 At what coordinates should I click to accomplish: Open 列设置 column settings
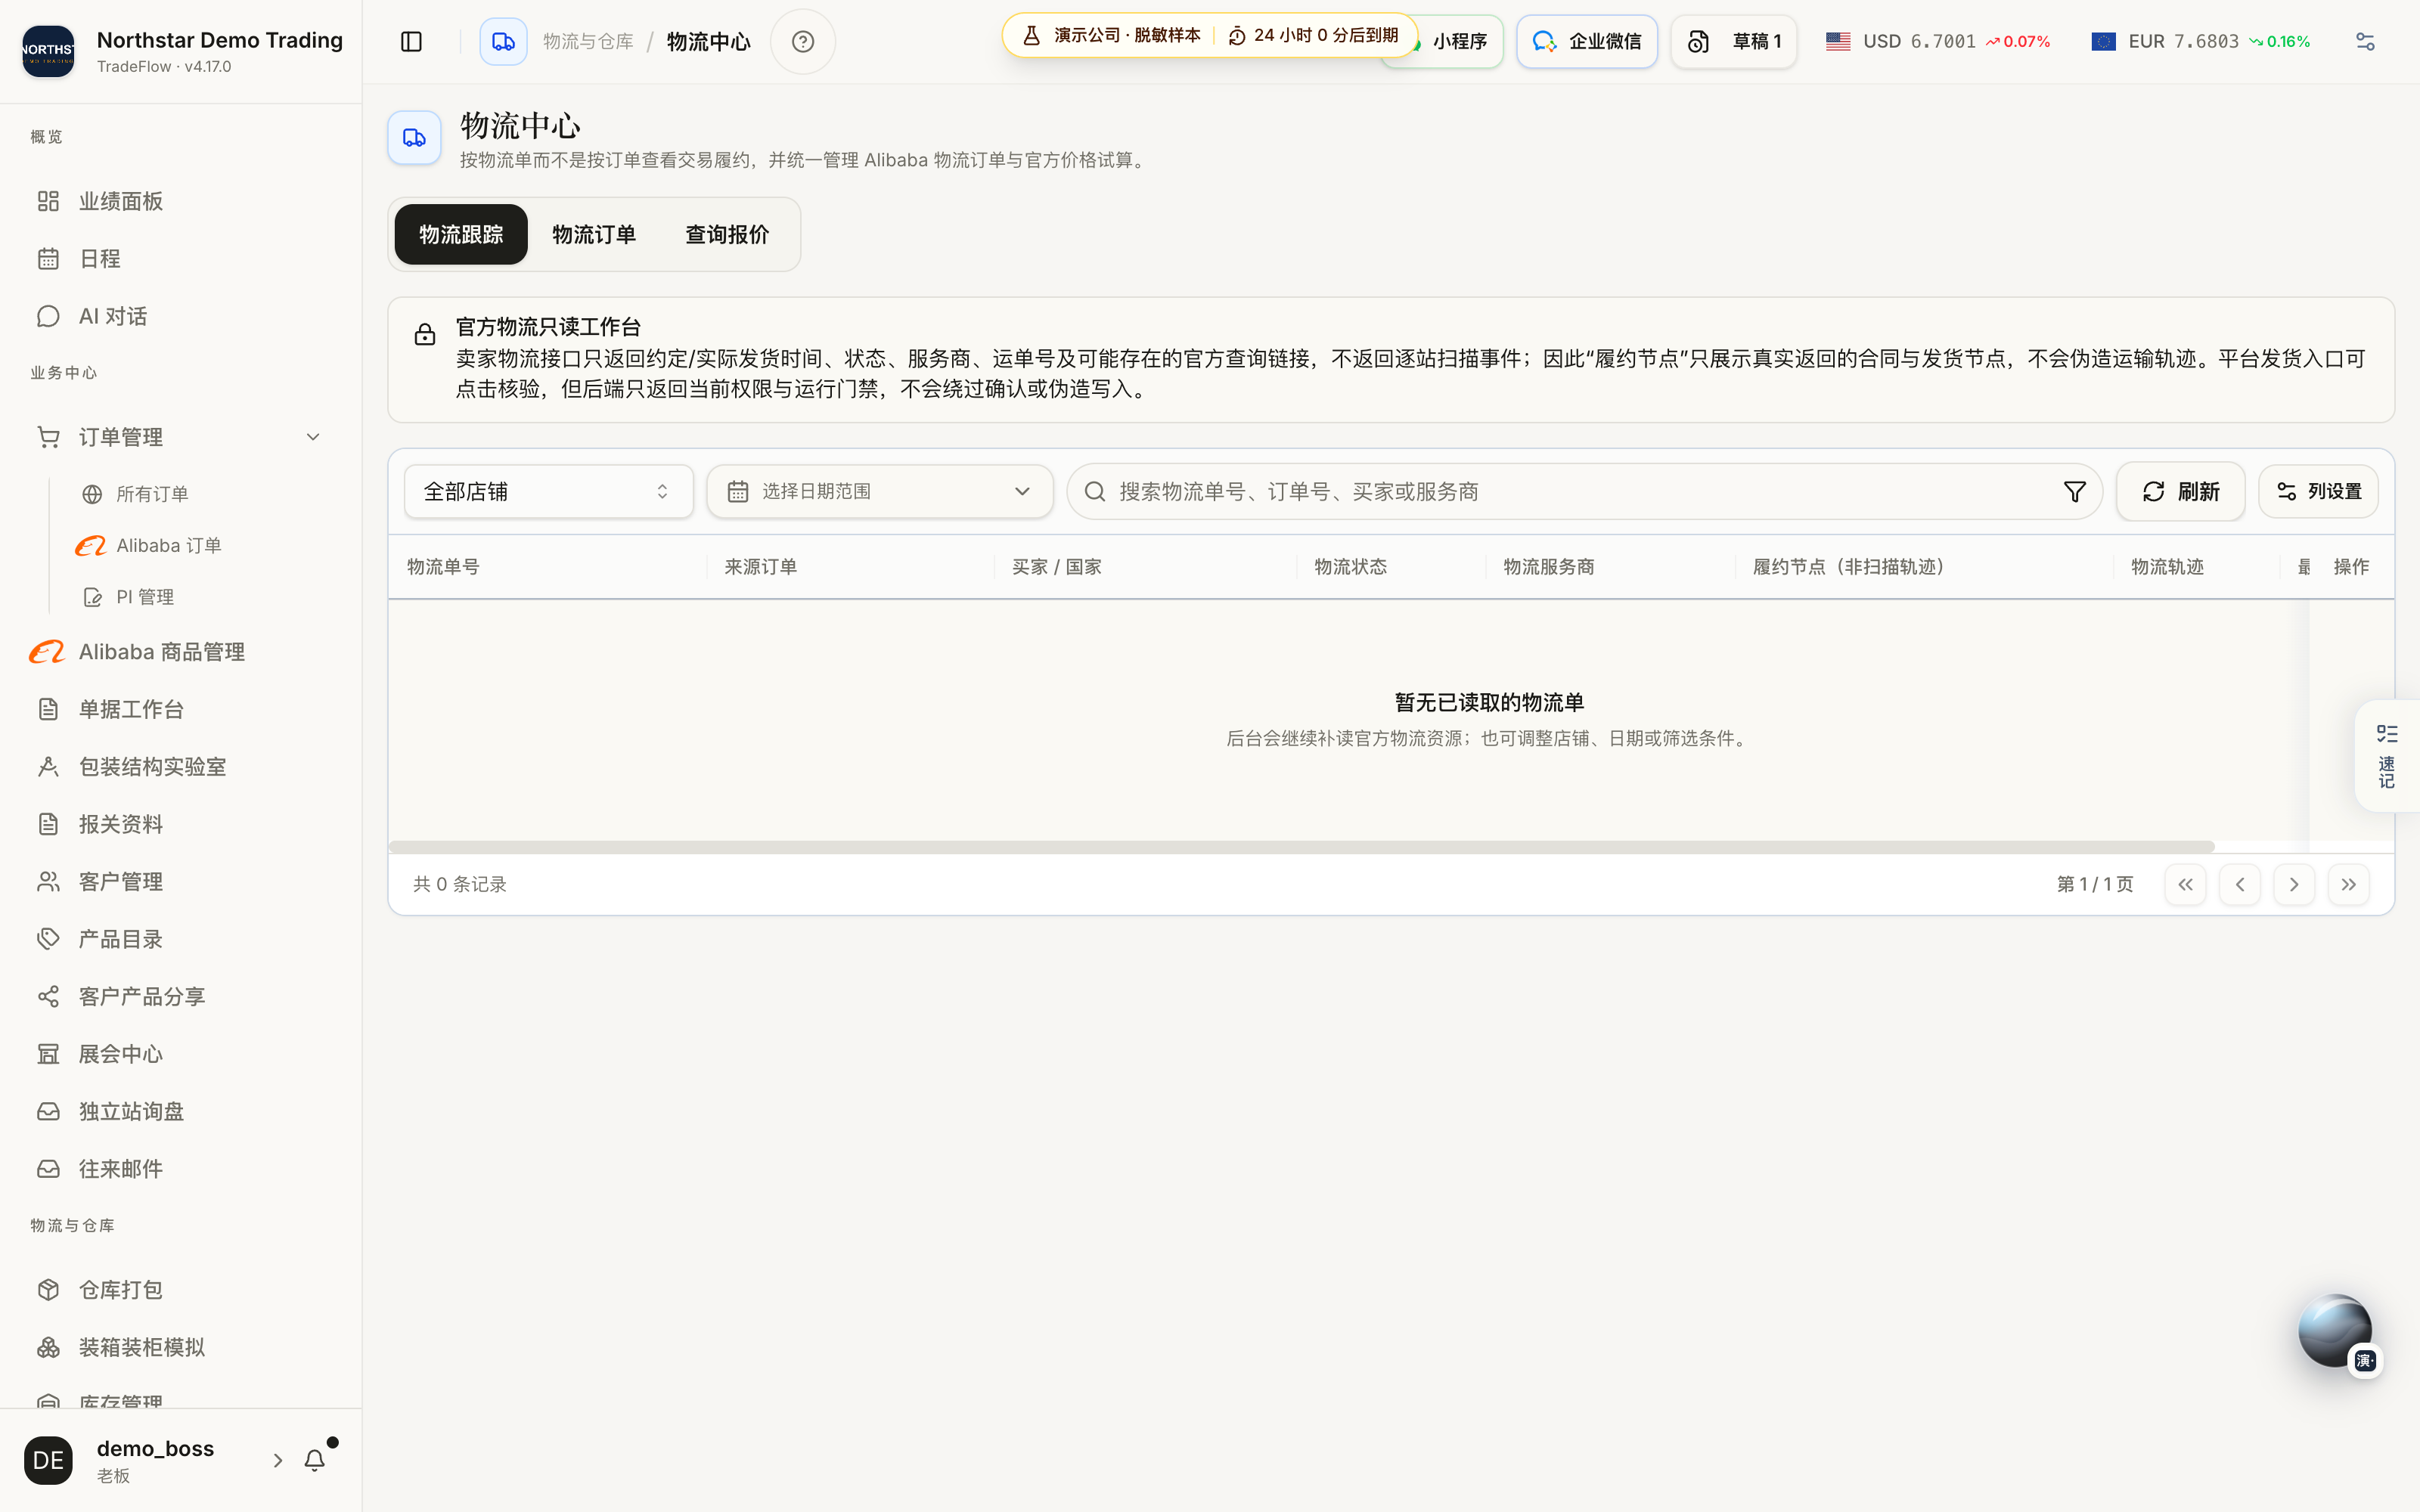tap(2318, 491)
